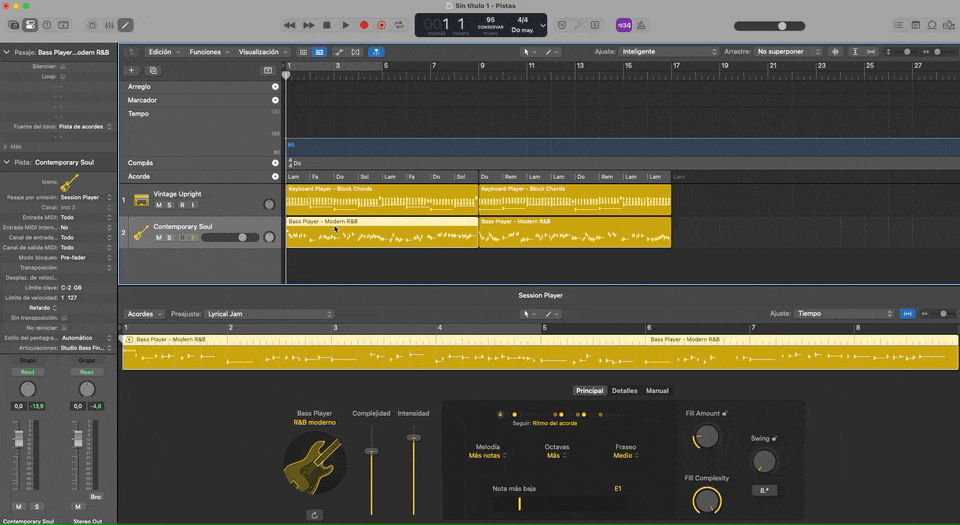The width and height of the screenshot is (960, 525).
Task: Toggle the Editors pencil icon
Action: (x=125, y=25)
